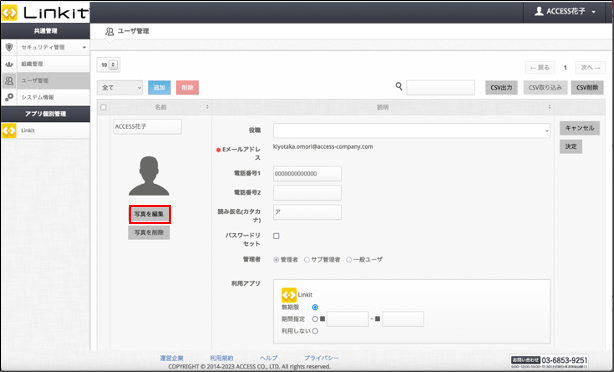Click the start date input field

click(x=348, y=319)
